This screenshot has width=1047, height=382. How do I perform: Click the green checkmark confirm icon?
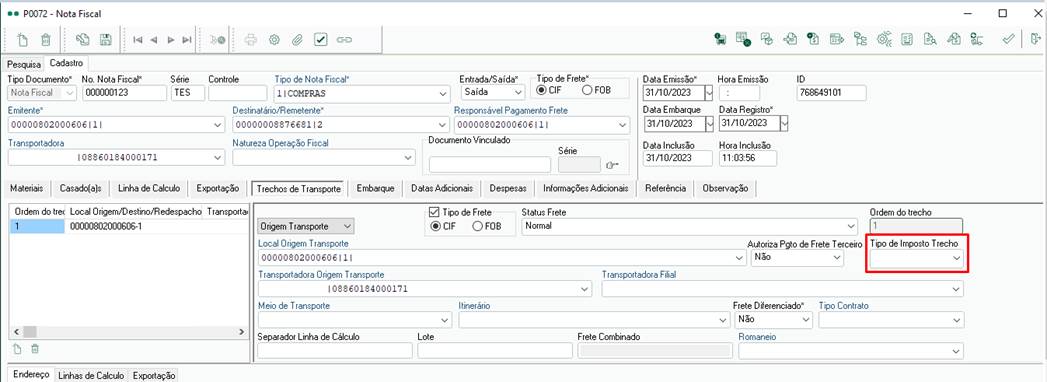pyautogui.click(x=1008, y=40)
